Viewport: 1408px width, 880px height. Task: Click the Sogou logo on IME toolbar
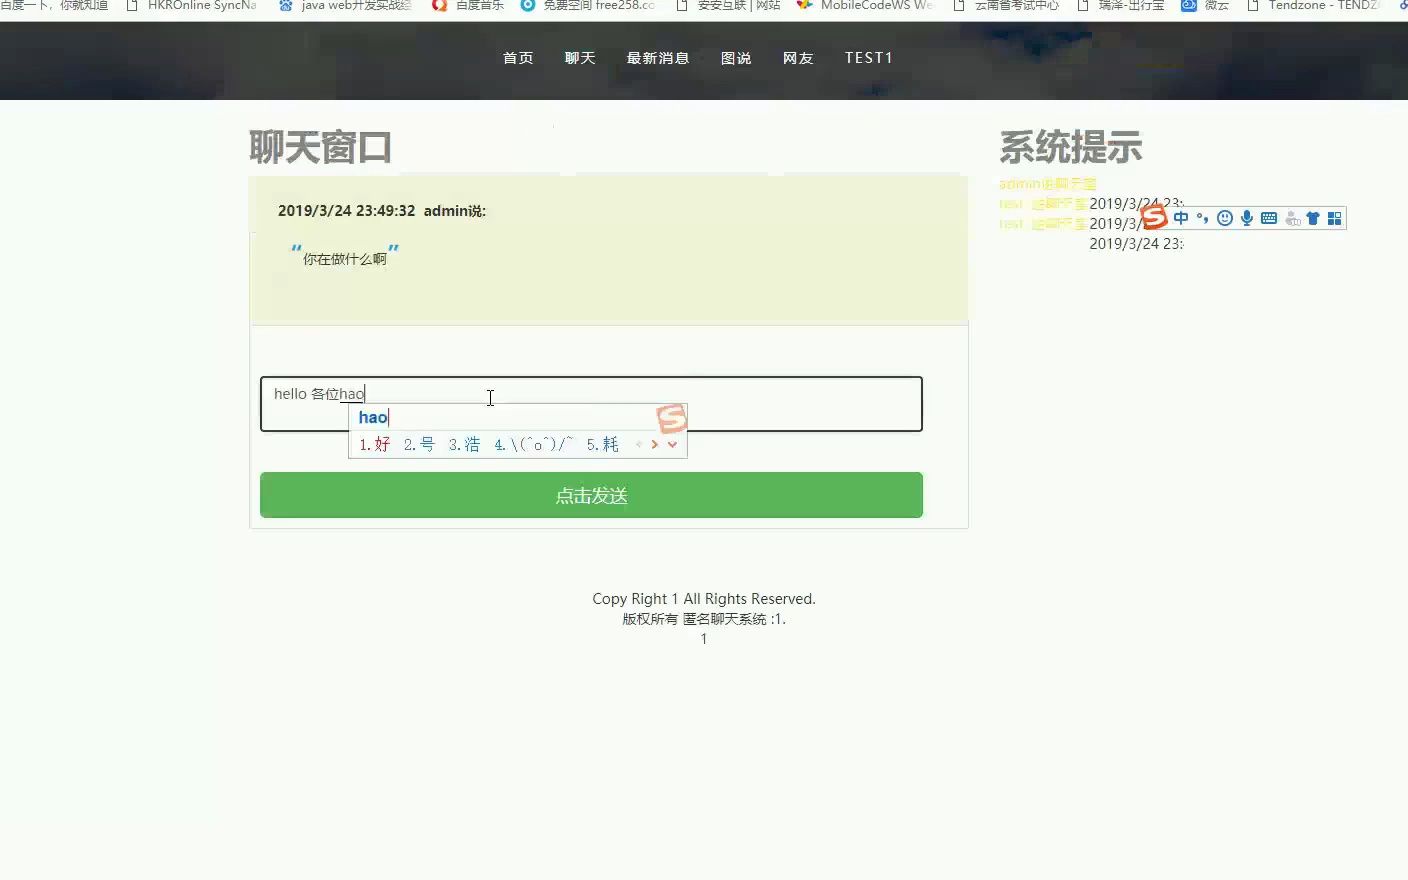click(1154, 216)
